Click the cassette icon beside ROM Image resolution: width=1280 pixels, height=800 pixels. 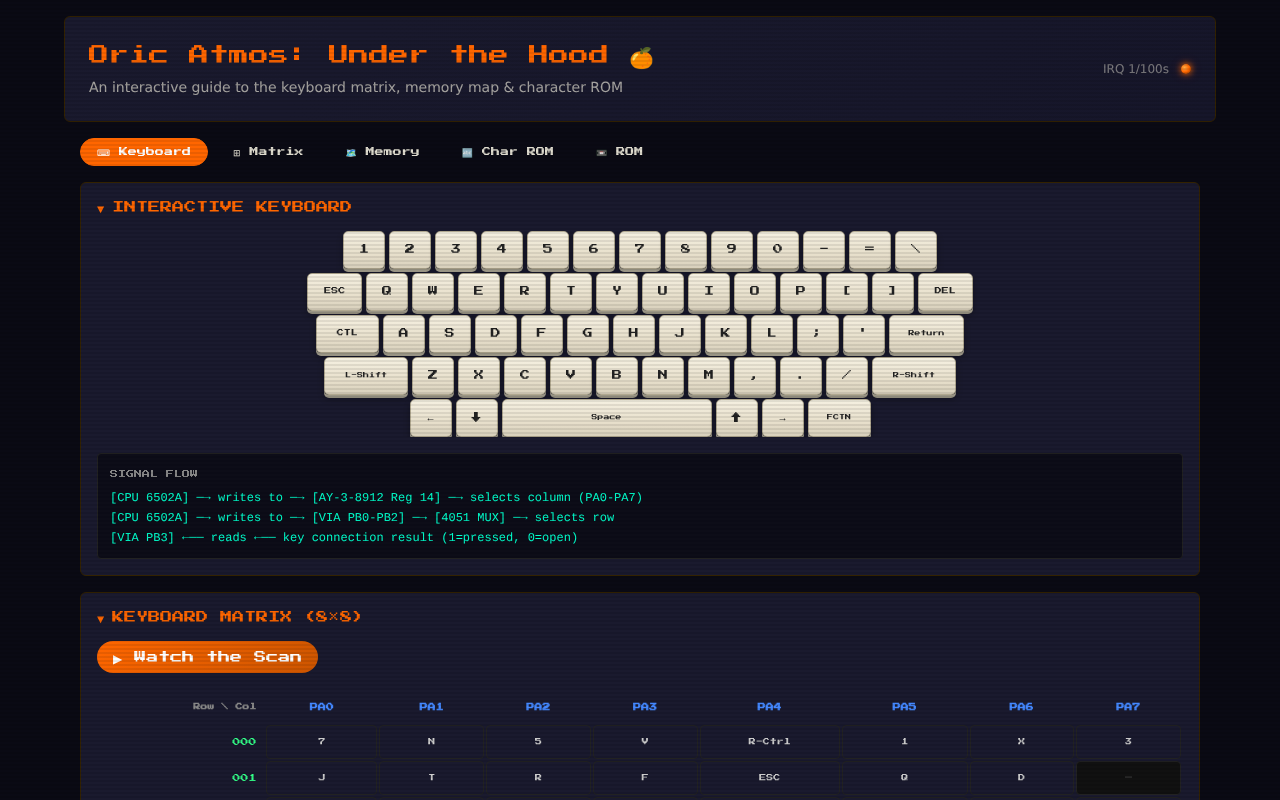pos(601,151)
